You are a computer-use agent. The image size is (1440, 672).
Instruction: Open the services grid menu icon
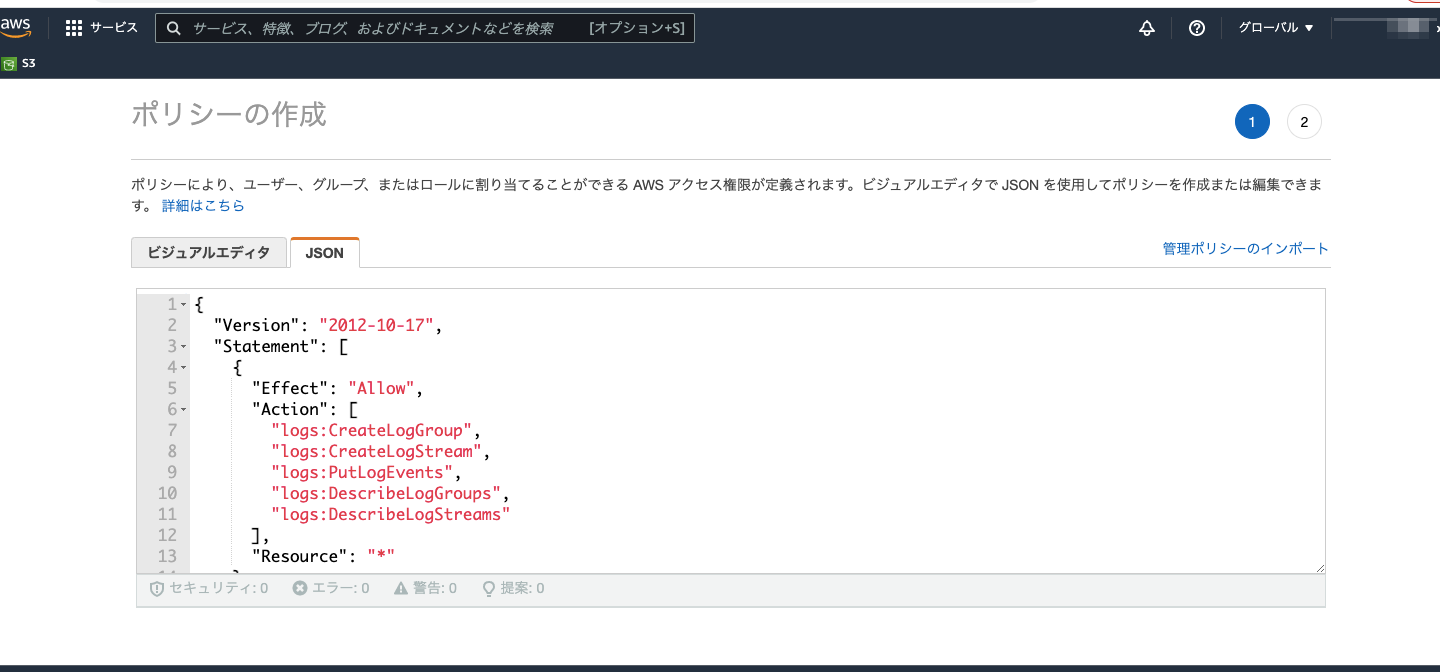click(x=74, y=28)
